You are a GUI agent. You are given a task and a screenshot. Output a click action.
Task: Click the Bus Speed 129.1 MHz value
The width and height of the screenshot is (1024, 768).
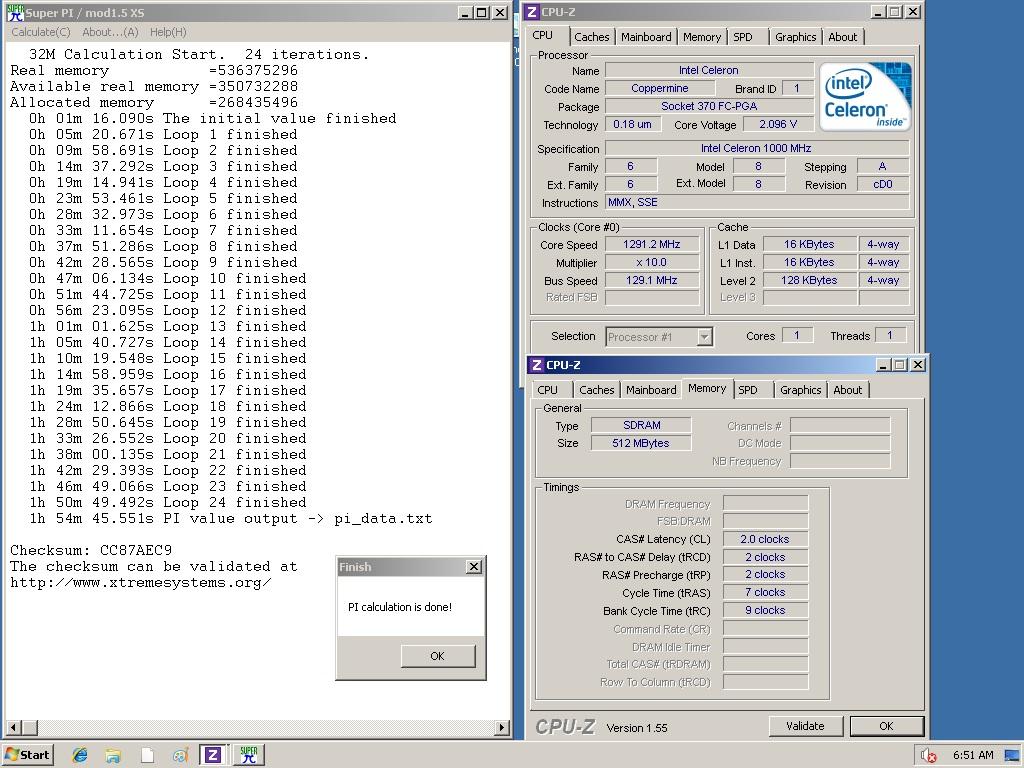pyautogui.click(x=652, y=280)
